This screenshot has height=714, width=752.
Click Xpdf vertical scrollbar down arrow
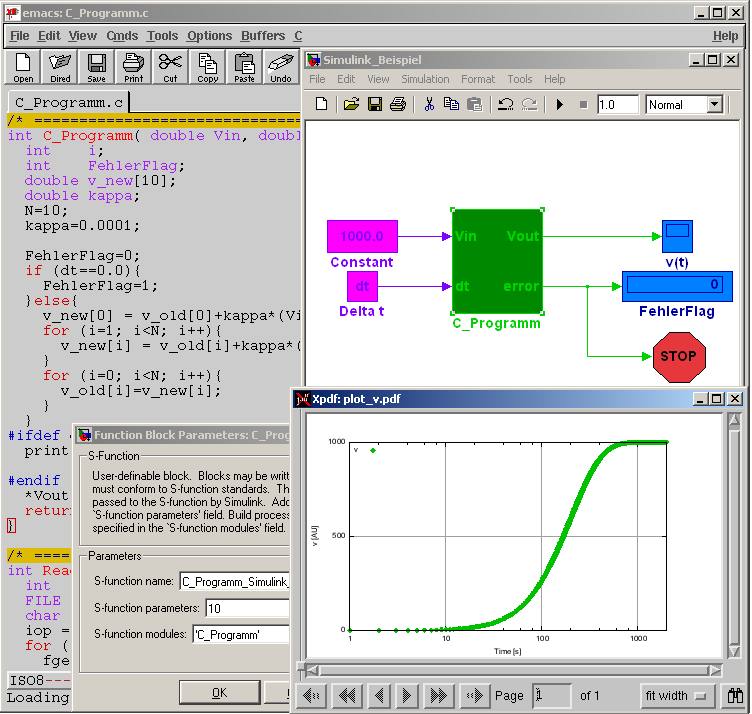[x=734, y=651]
